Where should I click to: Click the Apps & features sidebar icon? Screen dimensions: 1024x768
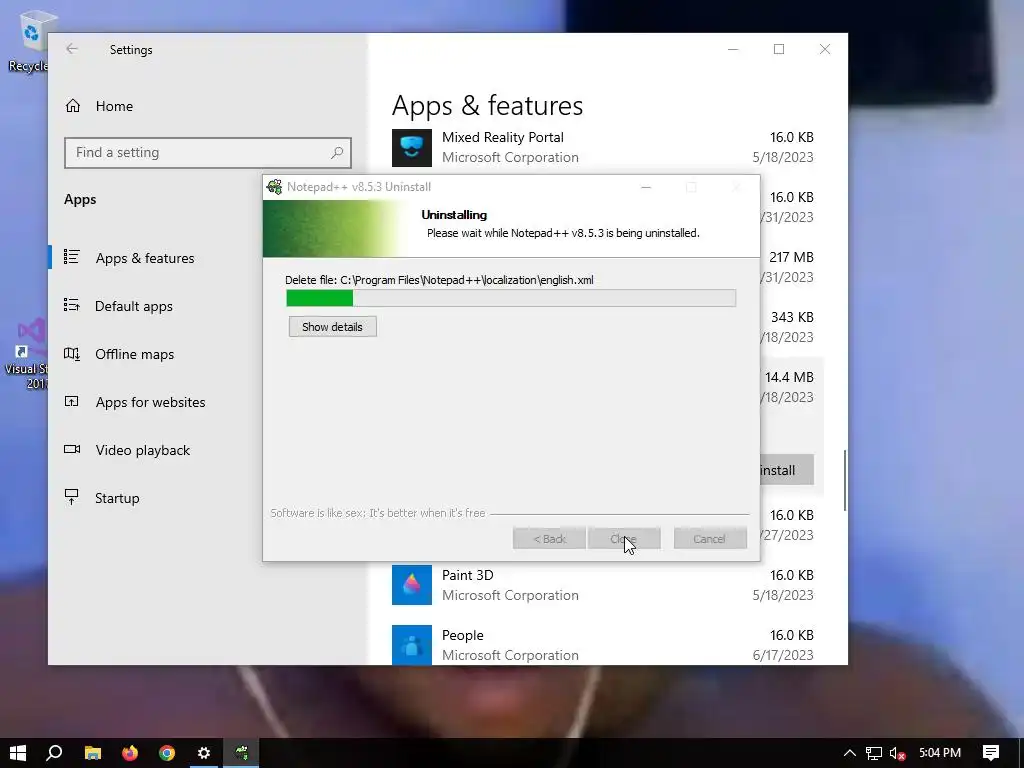[x=72, y=257]
